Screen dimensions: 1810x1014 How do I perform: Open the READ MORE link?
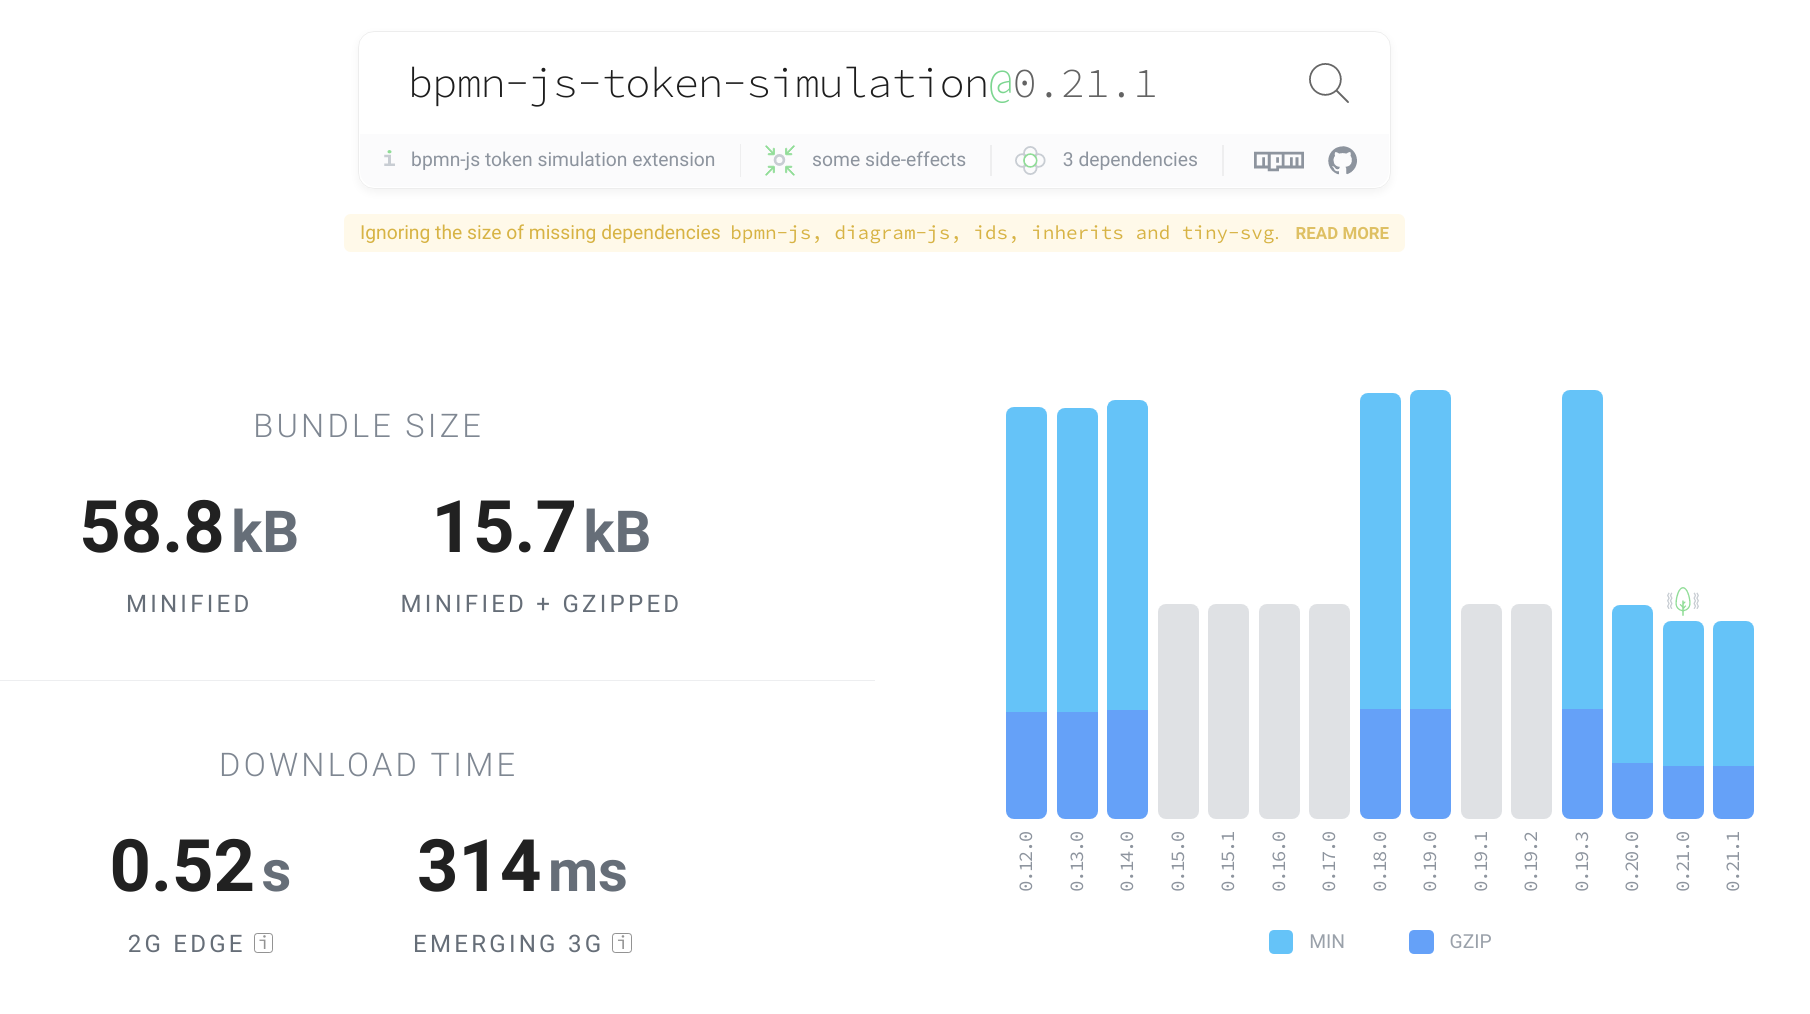tap(1342, 233)
